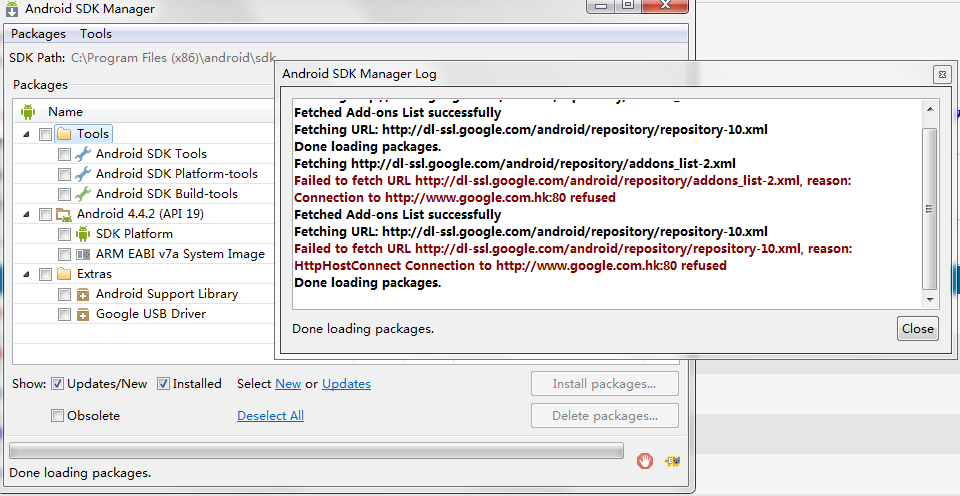Click the Delete packages... button
Viewport: 960px width, 496px height.
click(604, 416)
